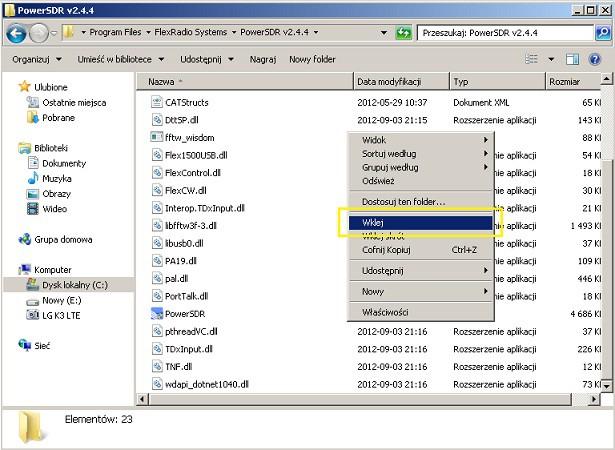Choose Wklej from context menu
The width and height of the screenshot is (615, 450).
click(420, 223)
